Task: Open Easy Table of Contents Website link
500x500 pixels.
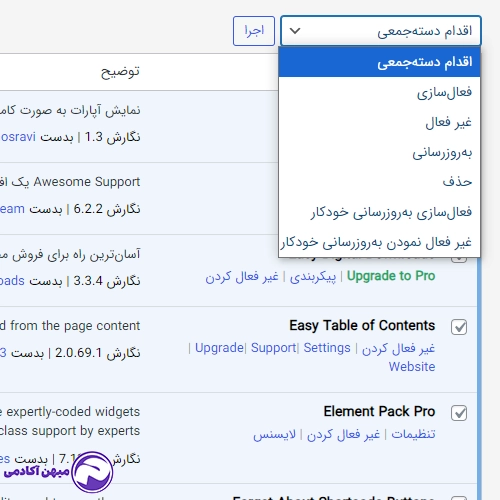Action: 412,367
